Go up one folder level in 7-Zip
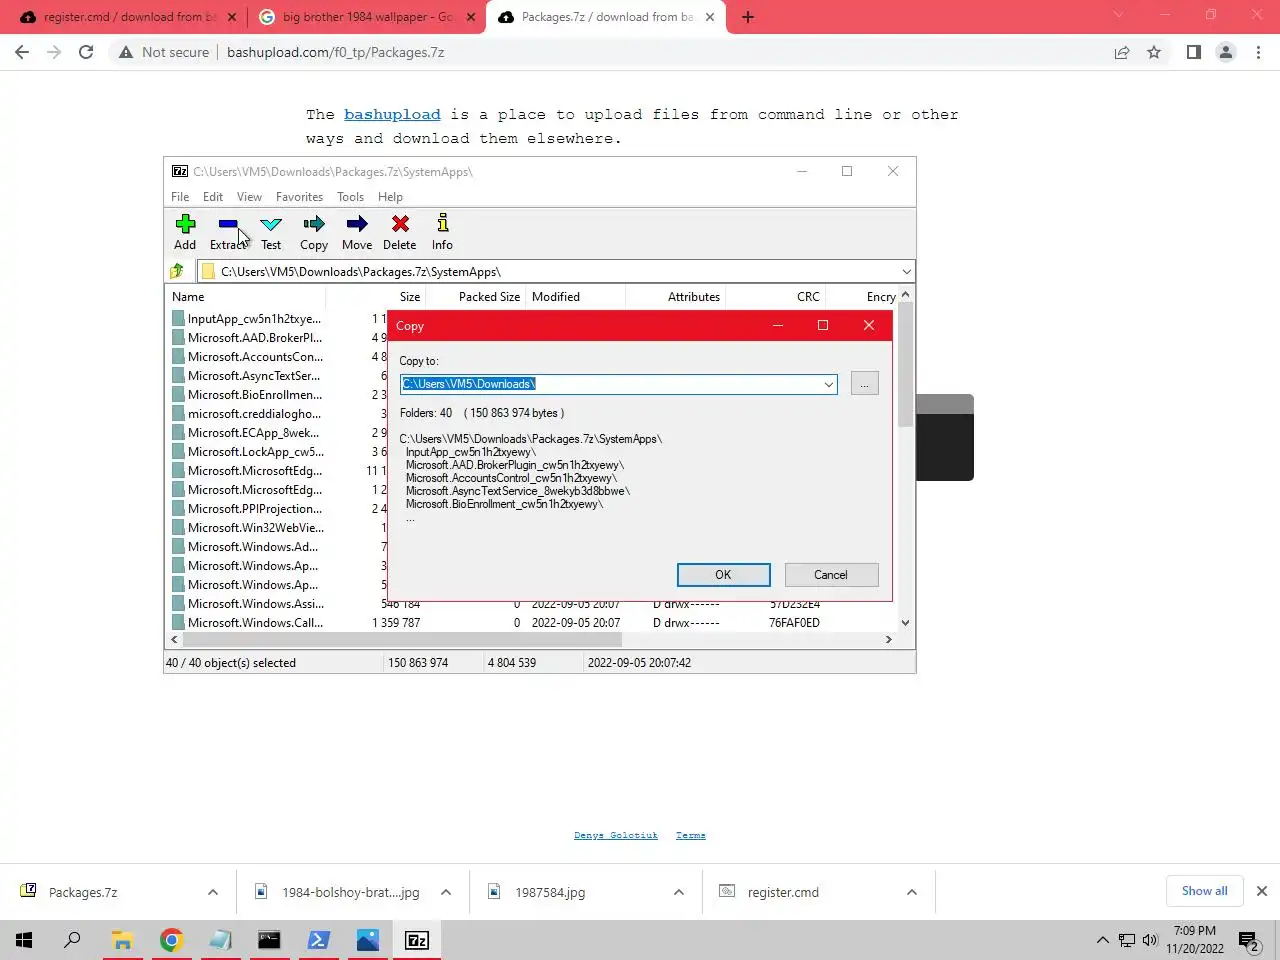 [x=177, y=271]
